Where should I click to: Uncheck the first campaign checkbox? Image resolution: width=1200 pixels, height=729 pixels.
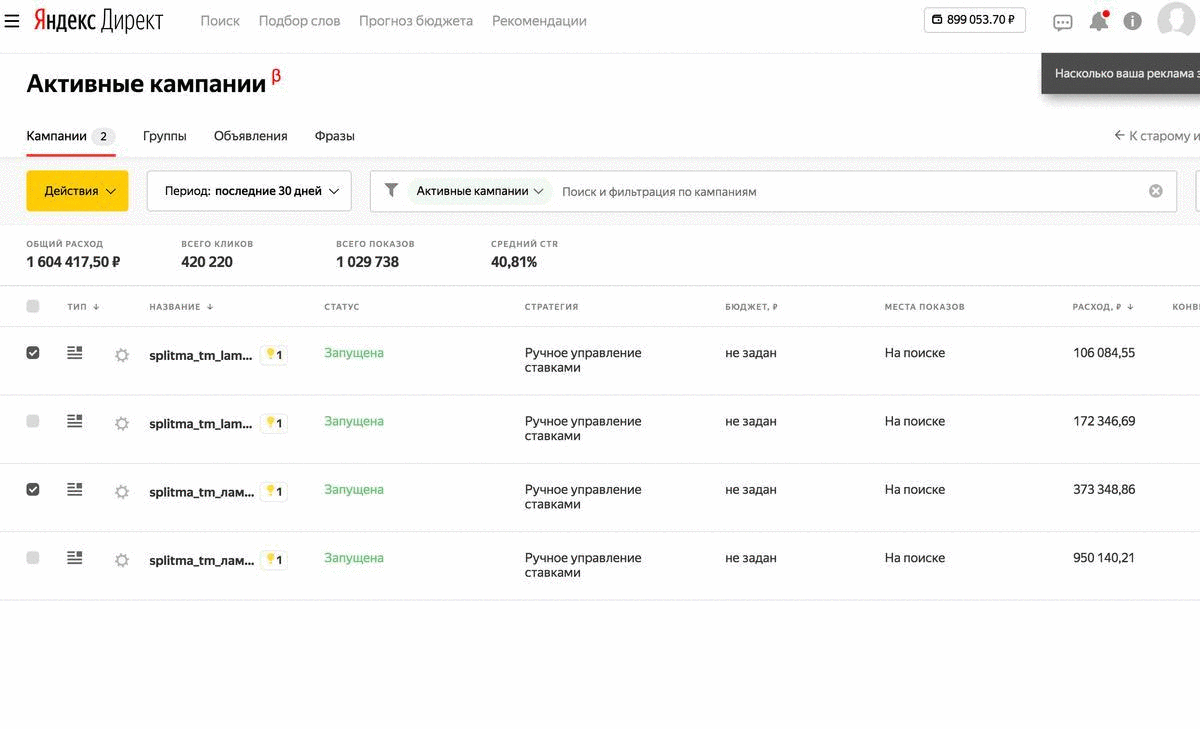tap(33, 353)
